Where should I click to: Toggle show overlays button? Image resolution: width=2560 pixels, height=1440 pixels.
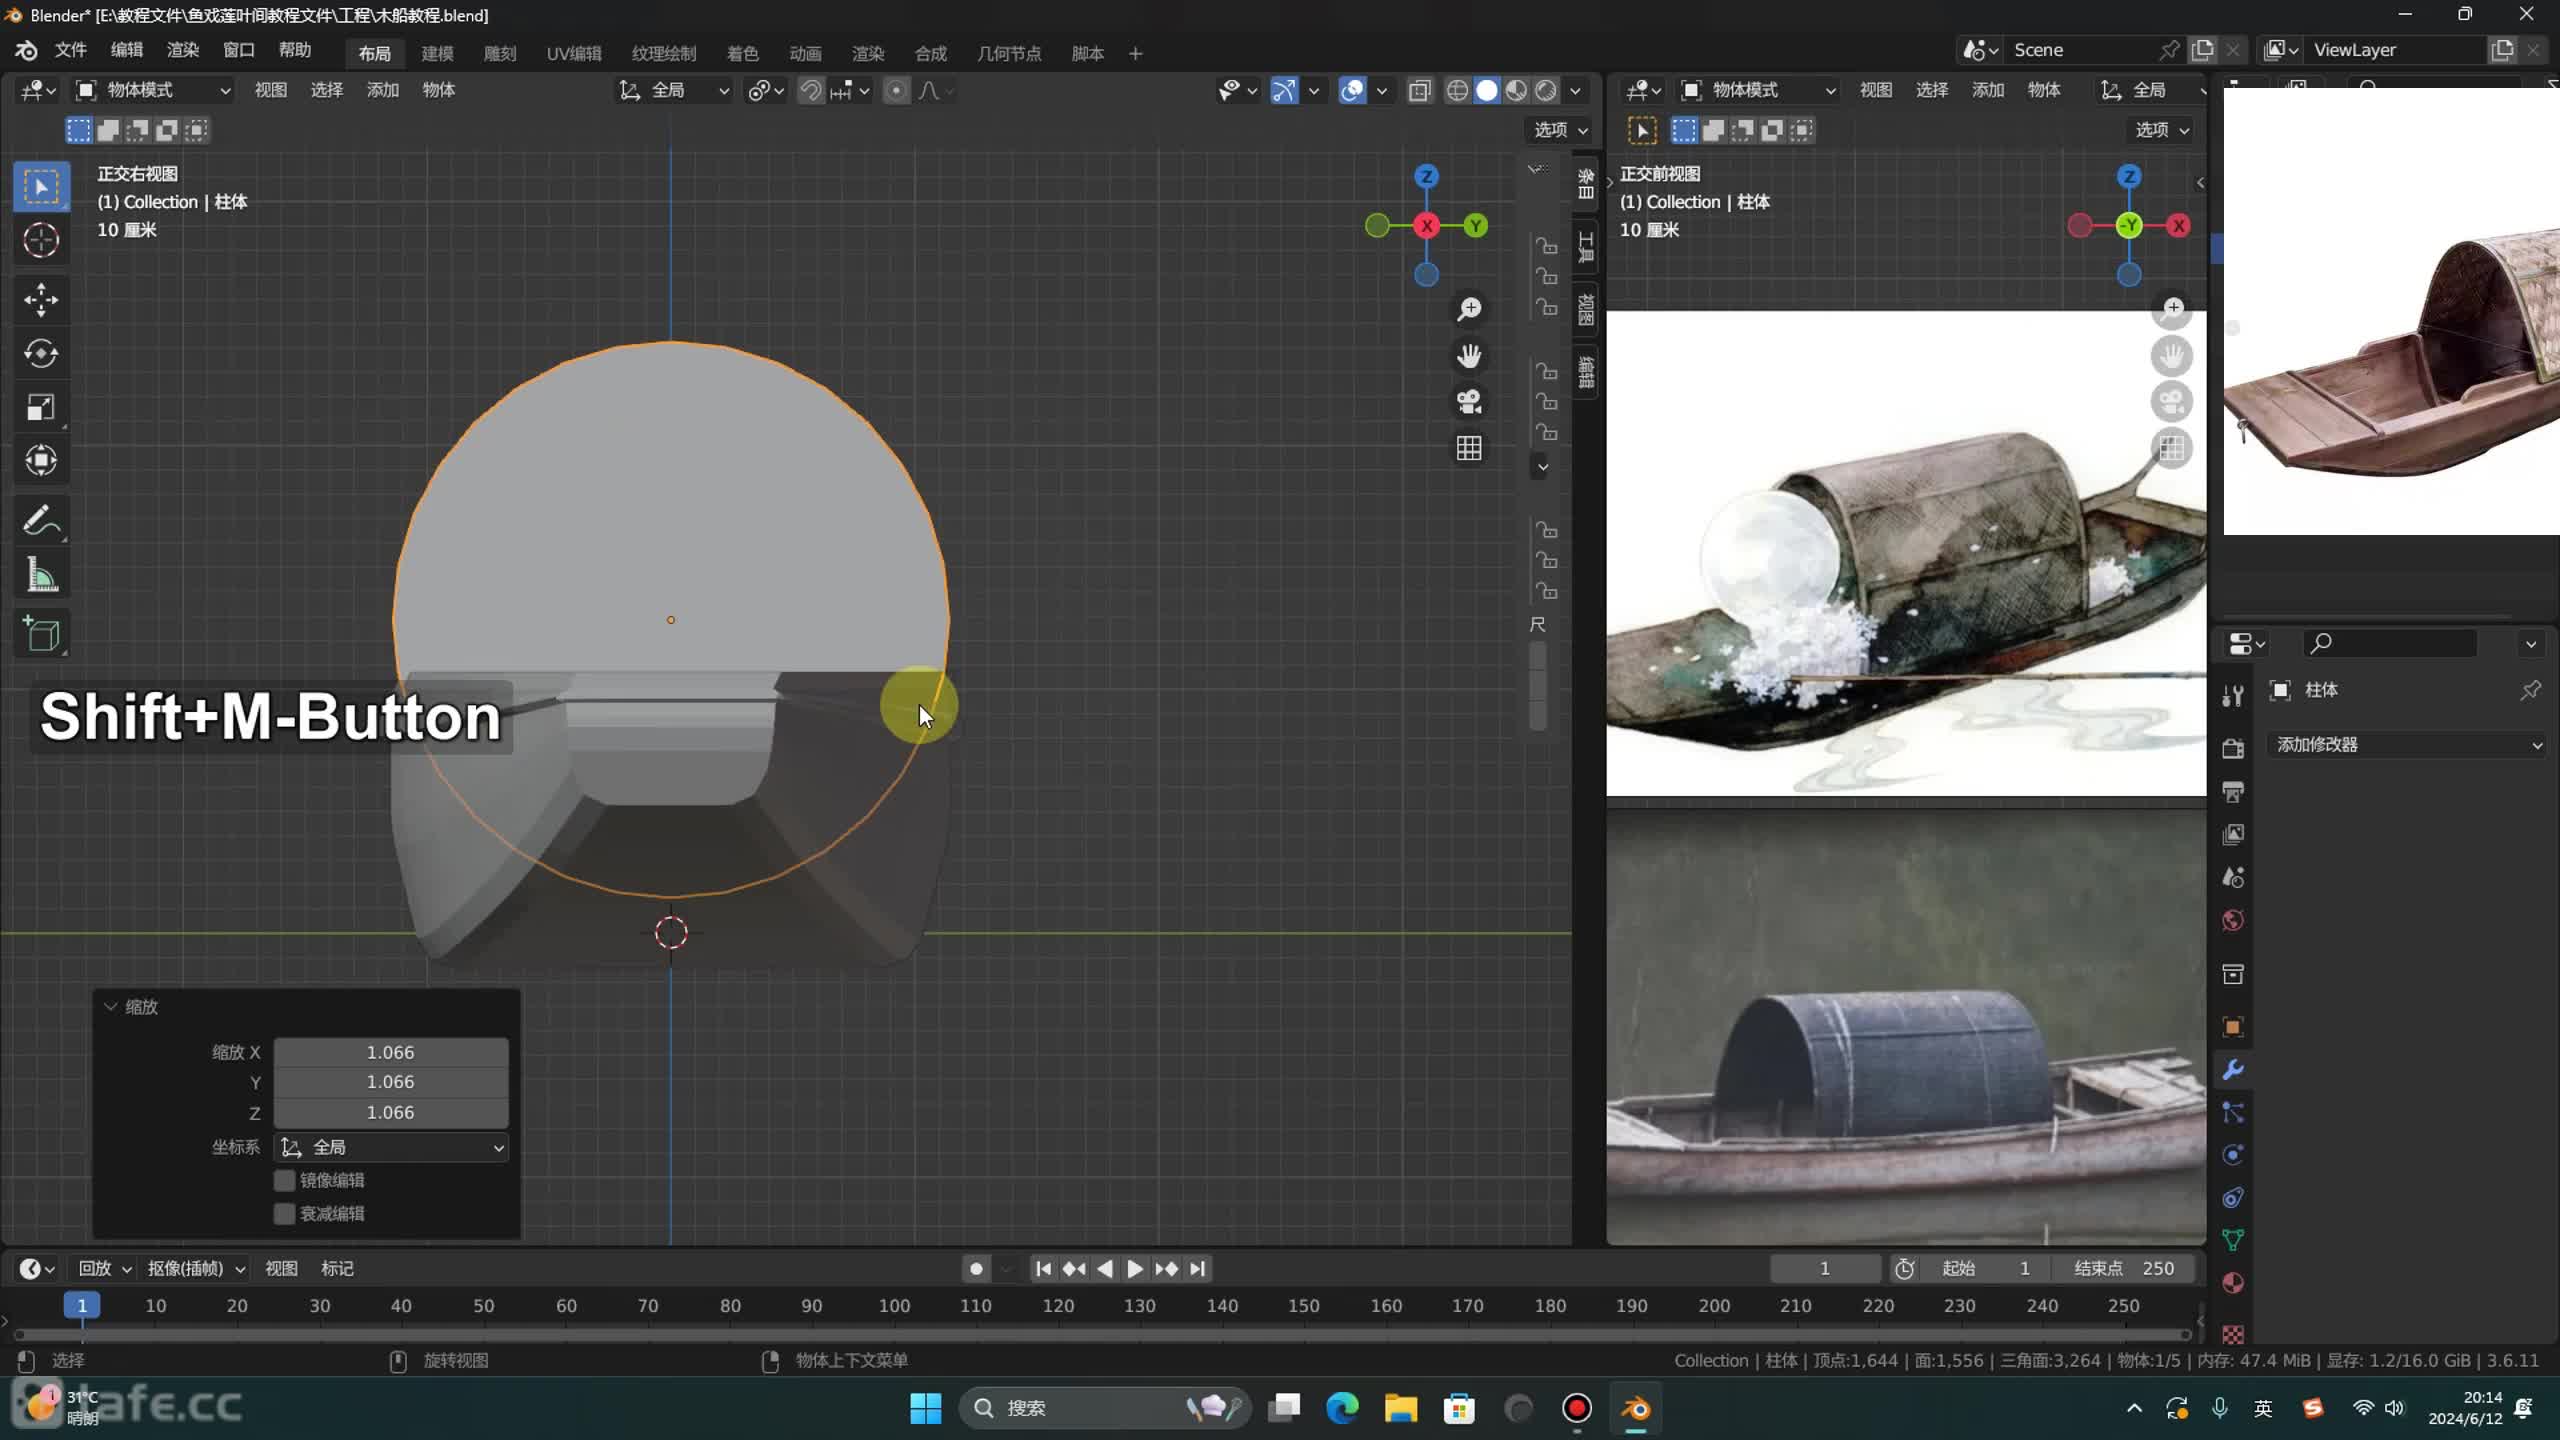(x=1352, y=91)
